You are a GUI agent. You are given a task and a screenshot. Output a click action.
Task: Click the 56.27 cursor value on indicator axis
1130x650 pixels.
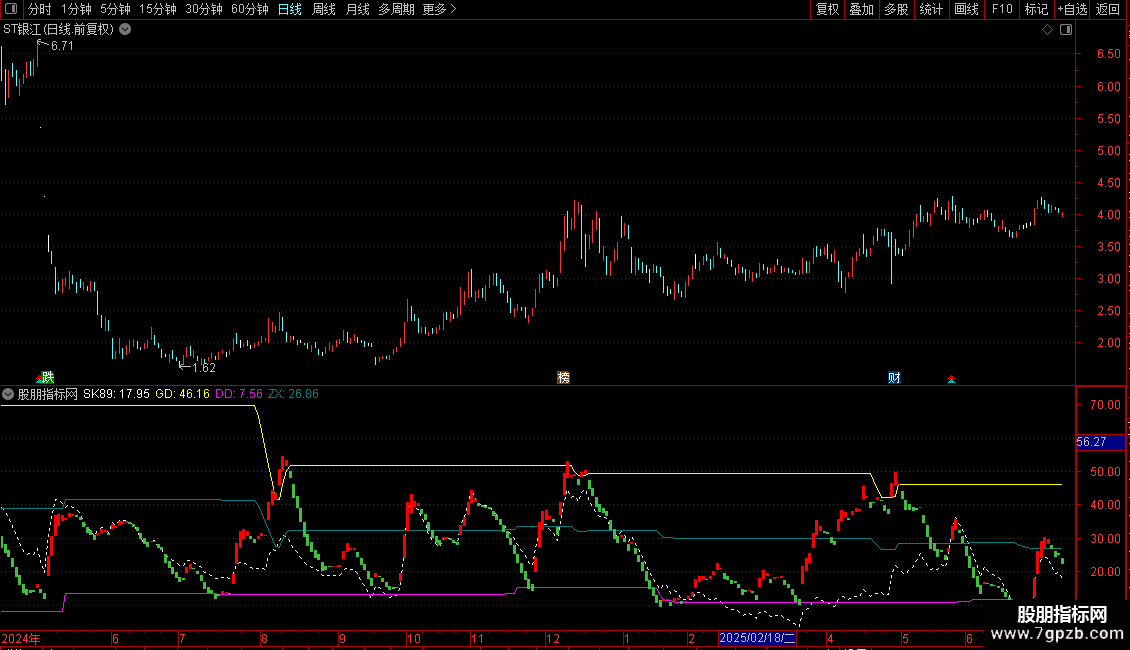pyautogui.click(x=1100, y=442)
